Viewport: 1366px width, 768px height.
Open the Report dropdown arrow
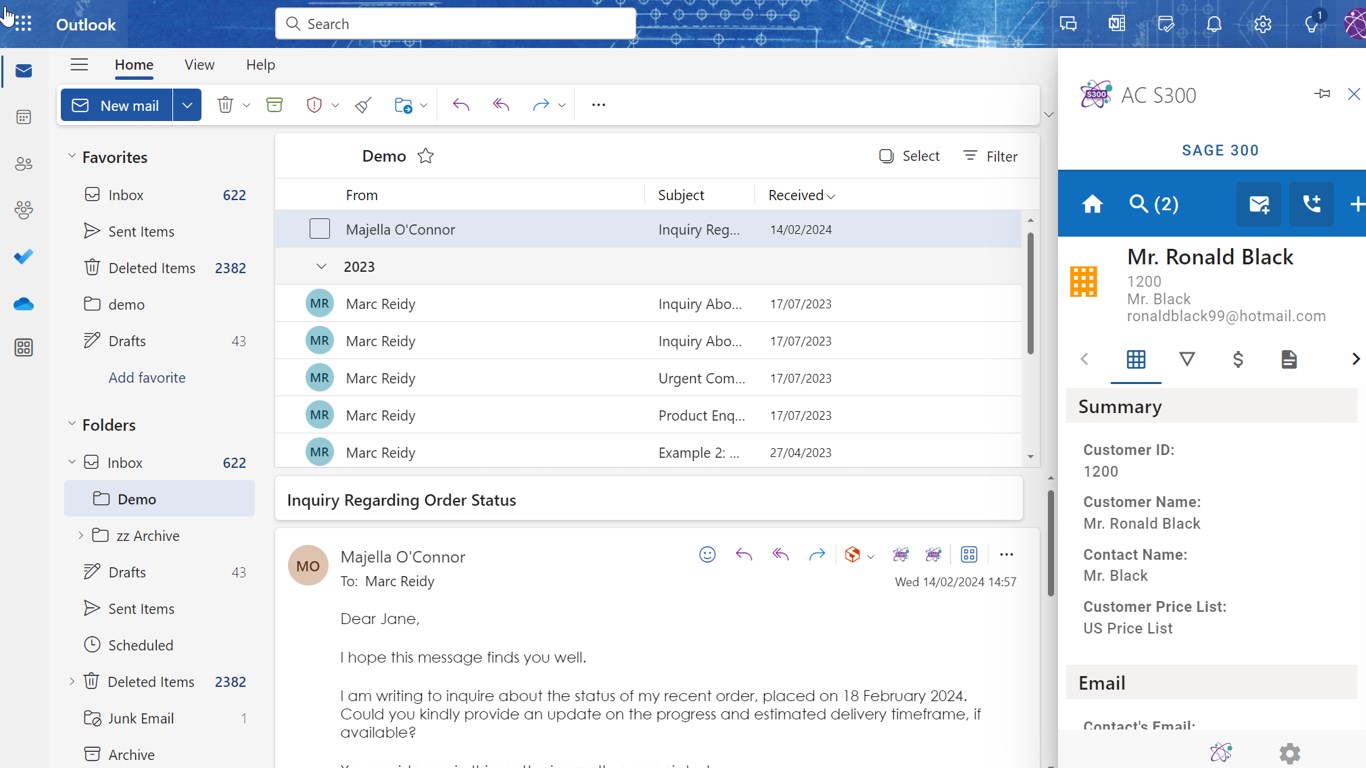click(335, 105)
